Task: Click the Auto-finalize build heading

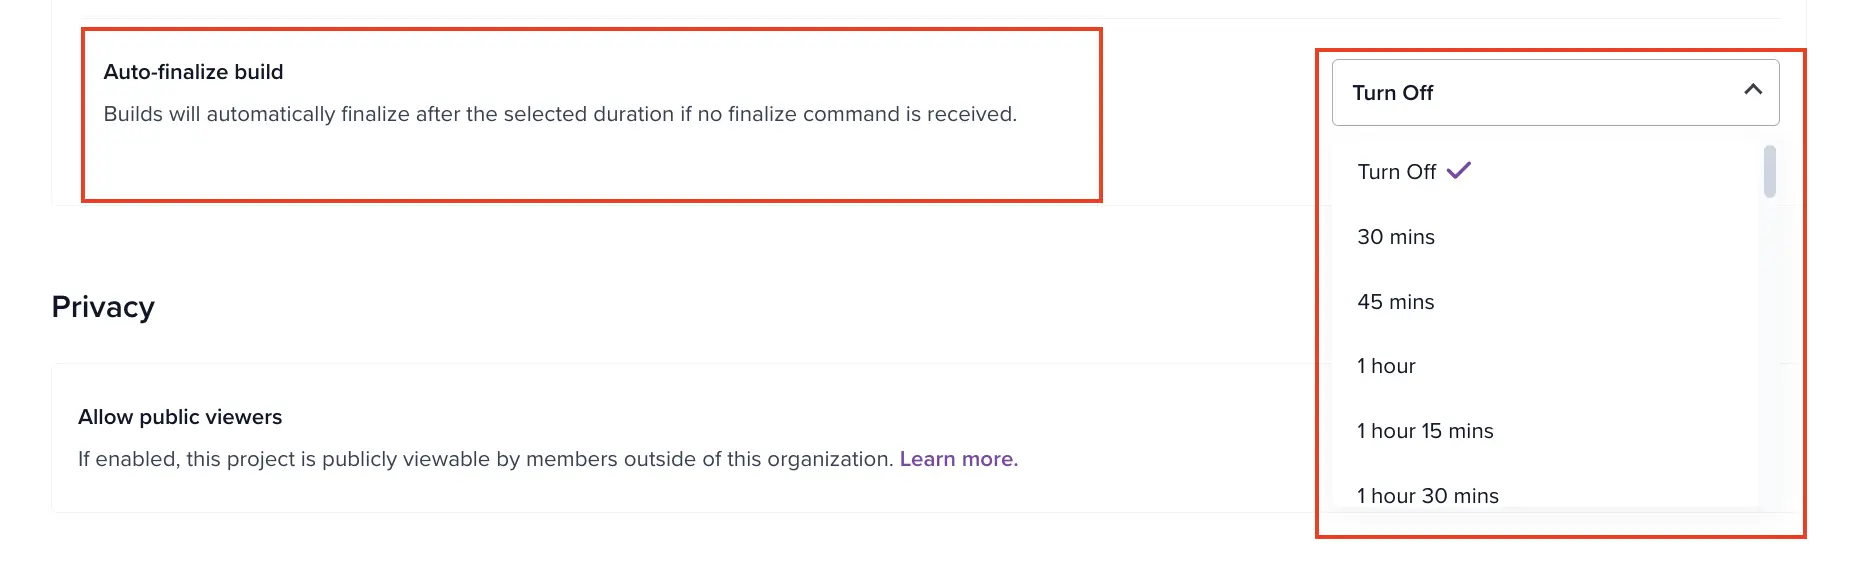Action: (x=193, y=72)
